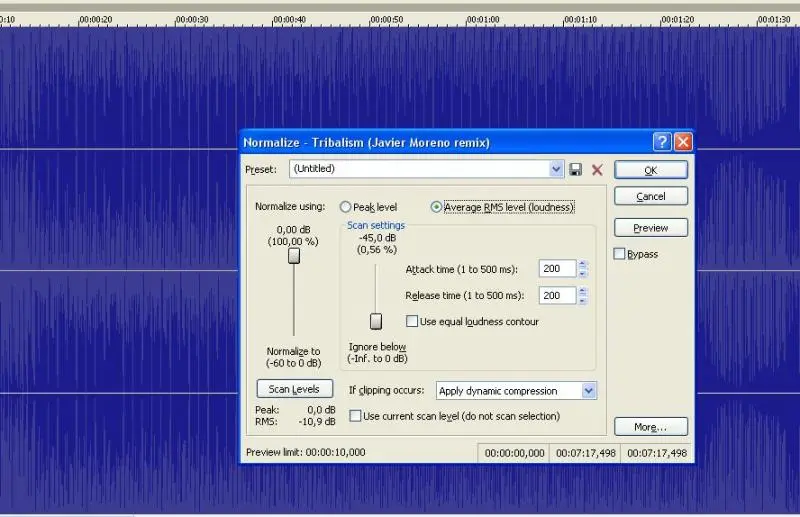
Task: Toggle Use equal loudness contour checkbox
Action: pos(412,322)
